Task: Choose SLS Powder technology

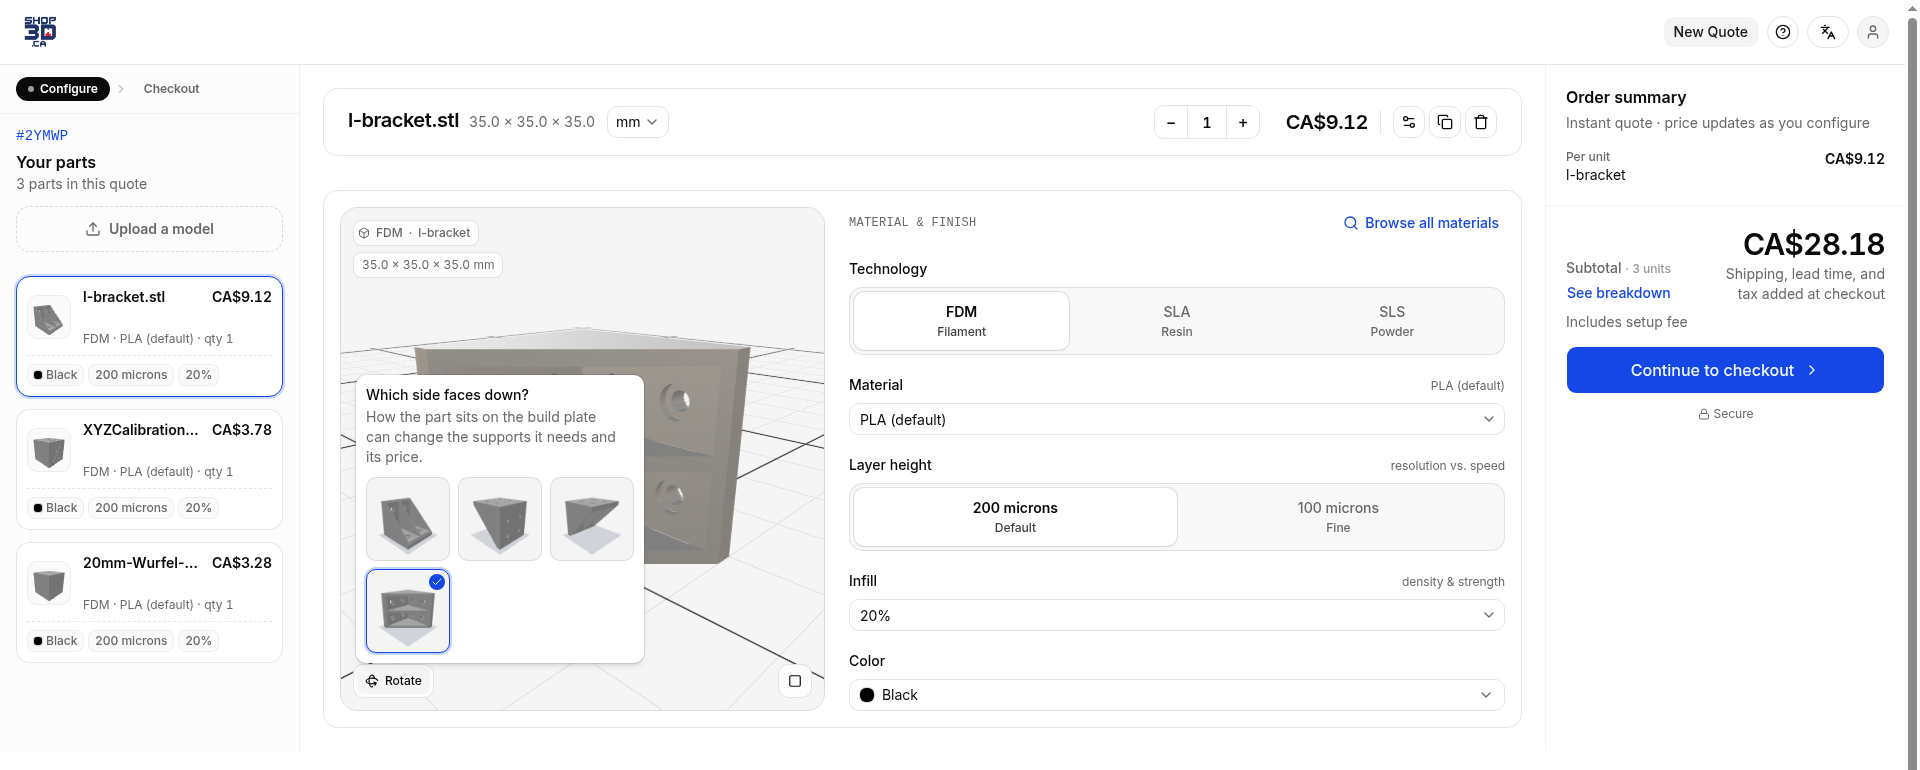Action: (x=1392, y=321)
